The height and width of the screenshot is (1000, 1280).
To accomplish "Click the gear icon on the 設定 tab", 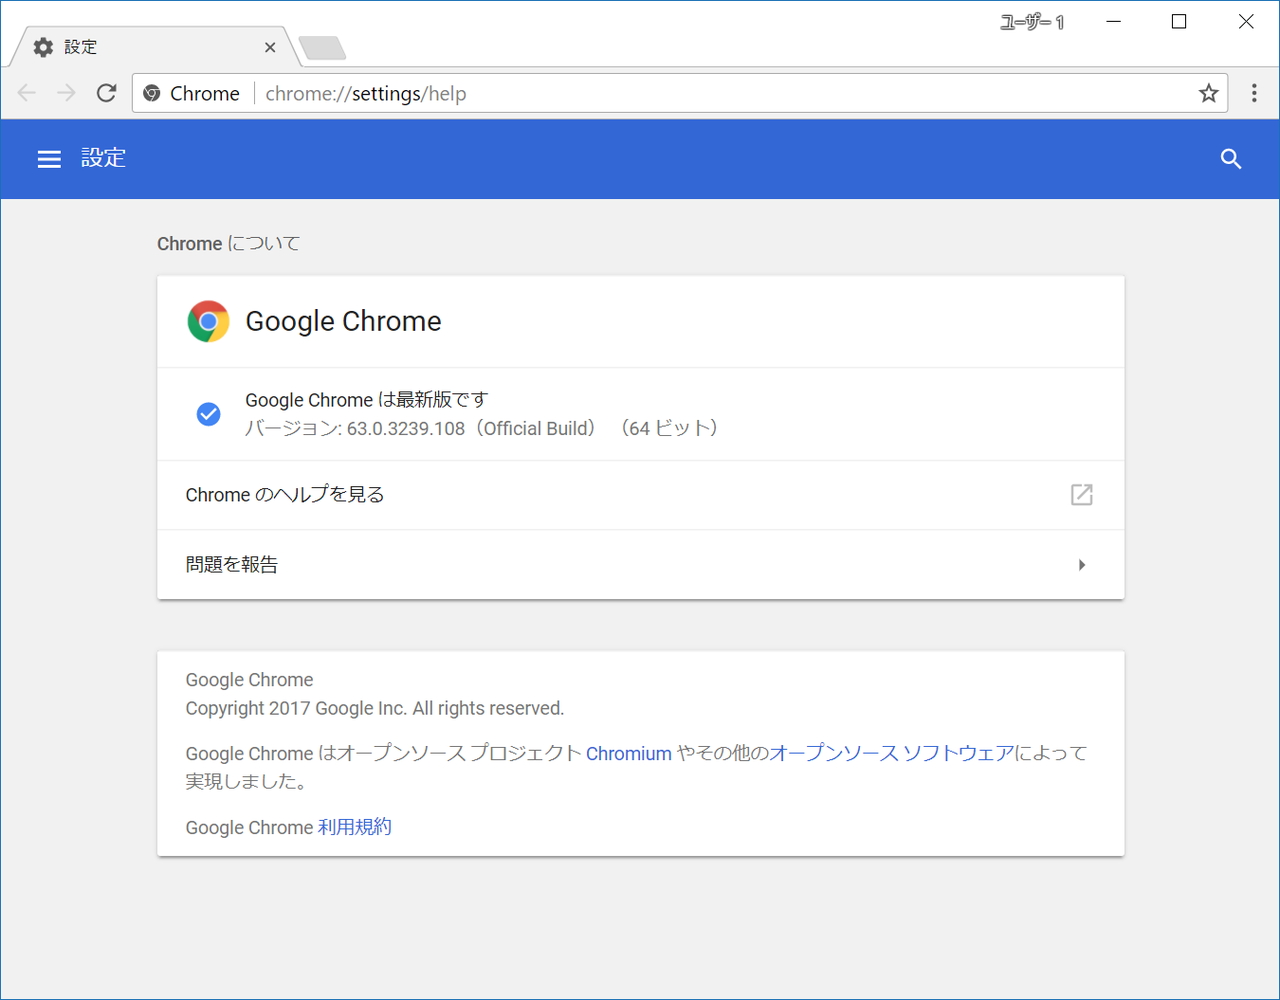I will tap(42, 46).
